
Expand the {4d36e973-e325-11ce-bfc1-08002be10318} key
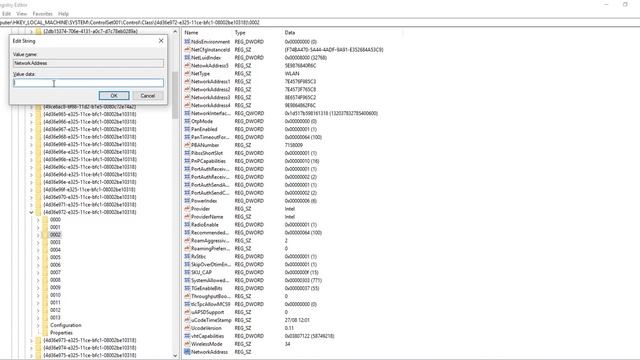pyautogui.click(x=31, y=340)
